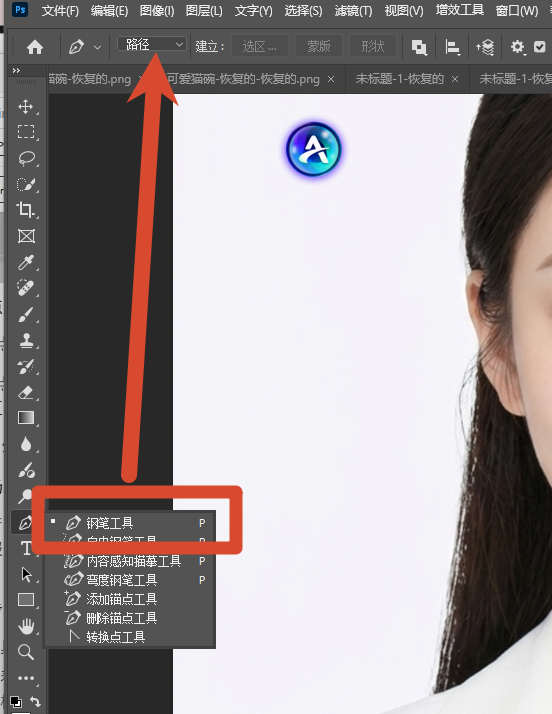Select the Eraser tool

pyautogui.click(x=26, y=393)
